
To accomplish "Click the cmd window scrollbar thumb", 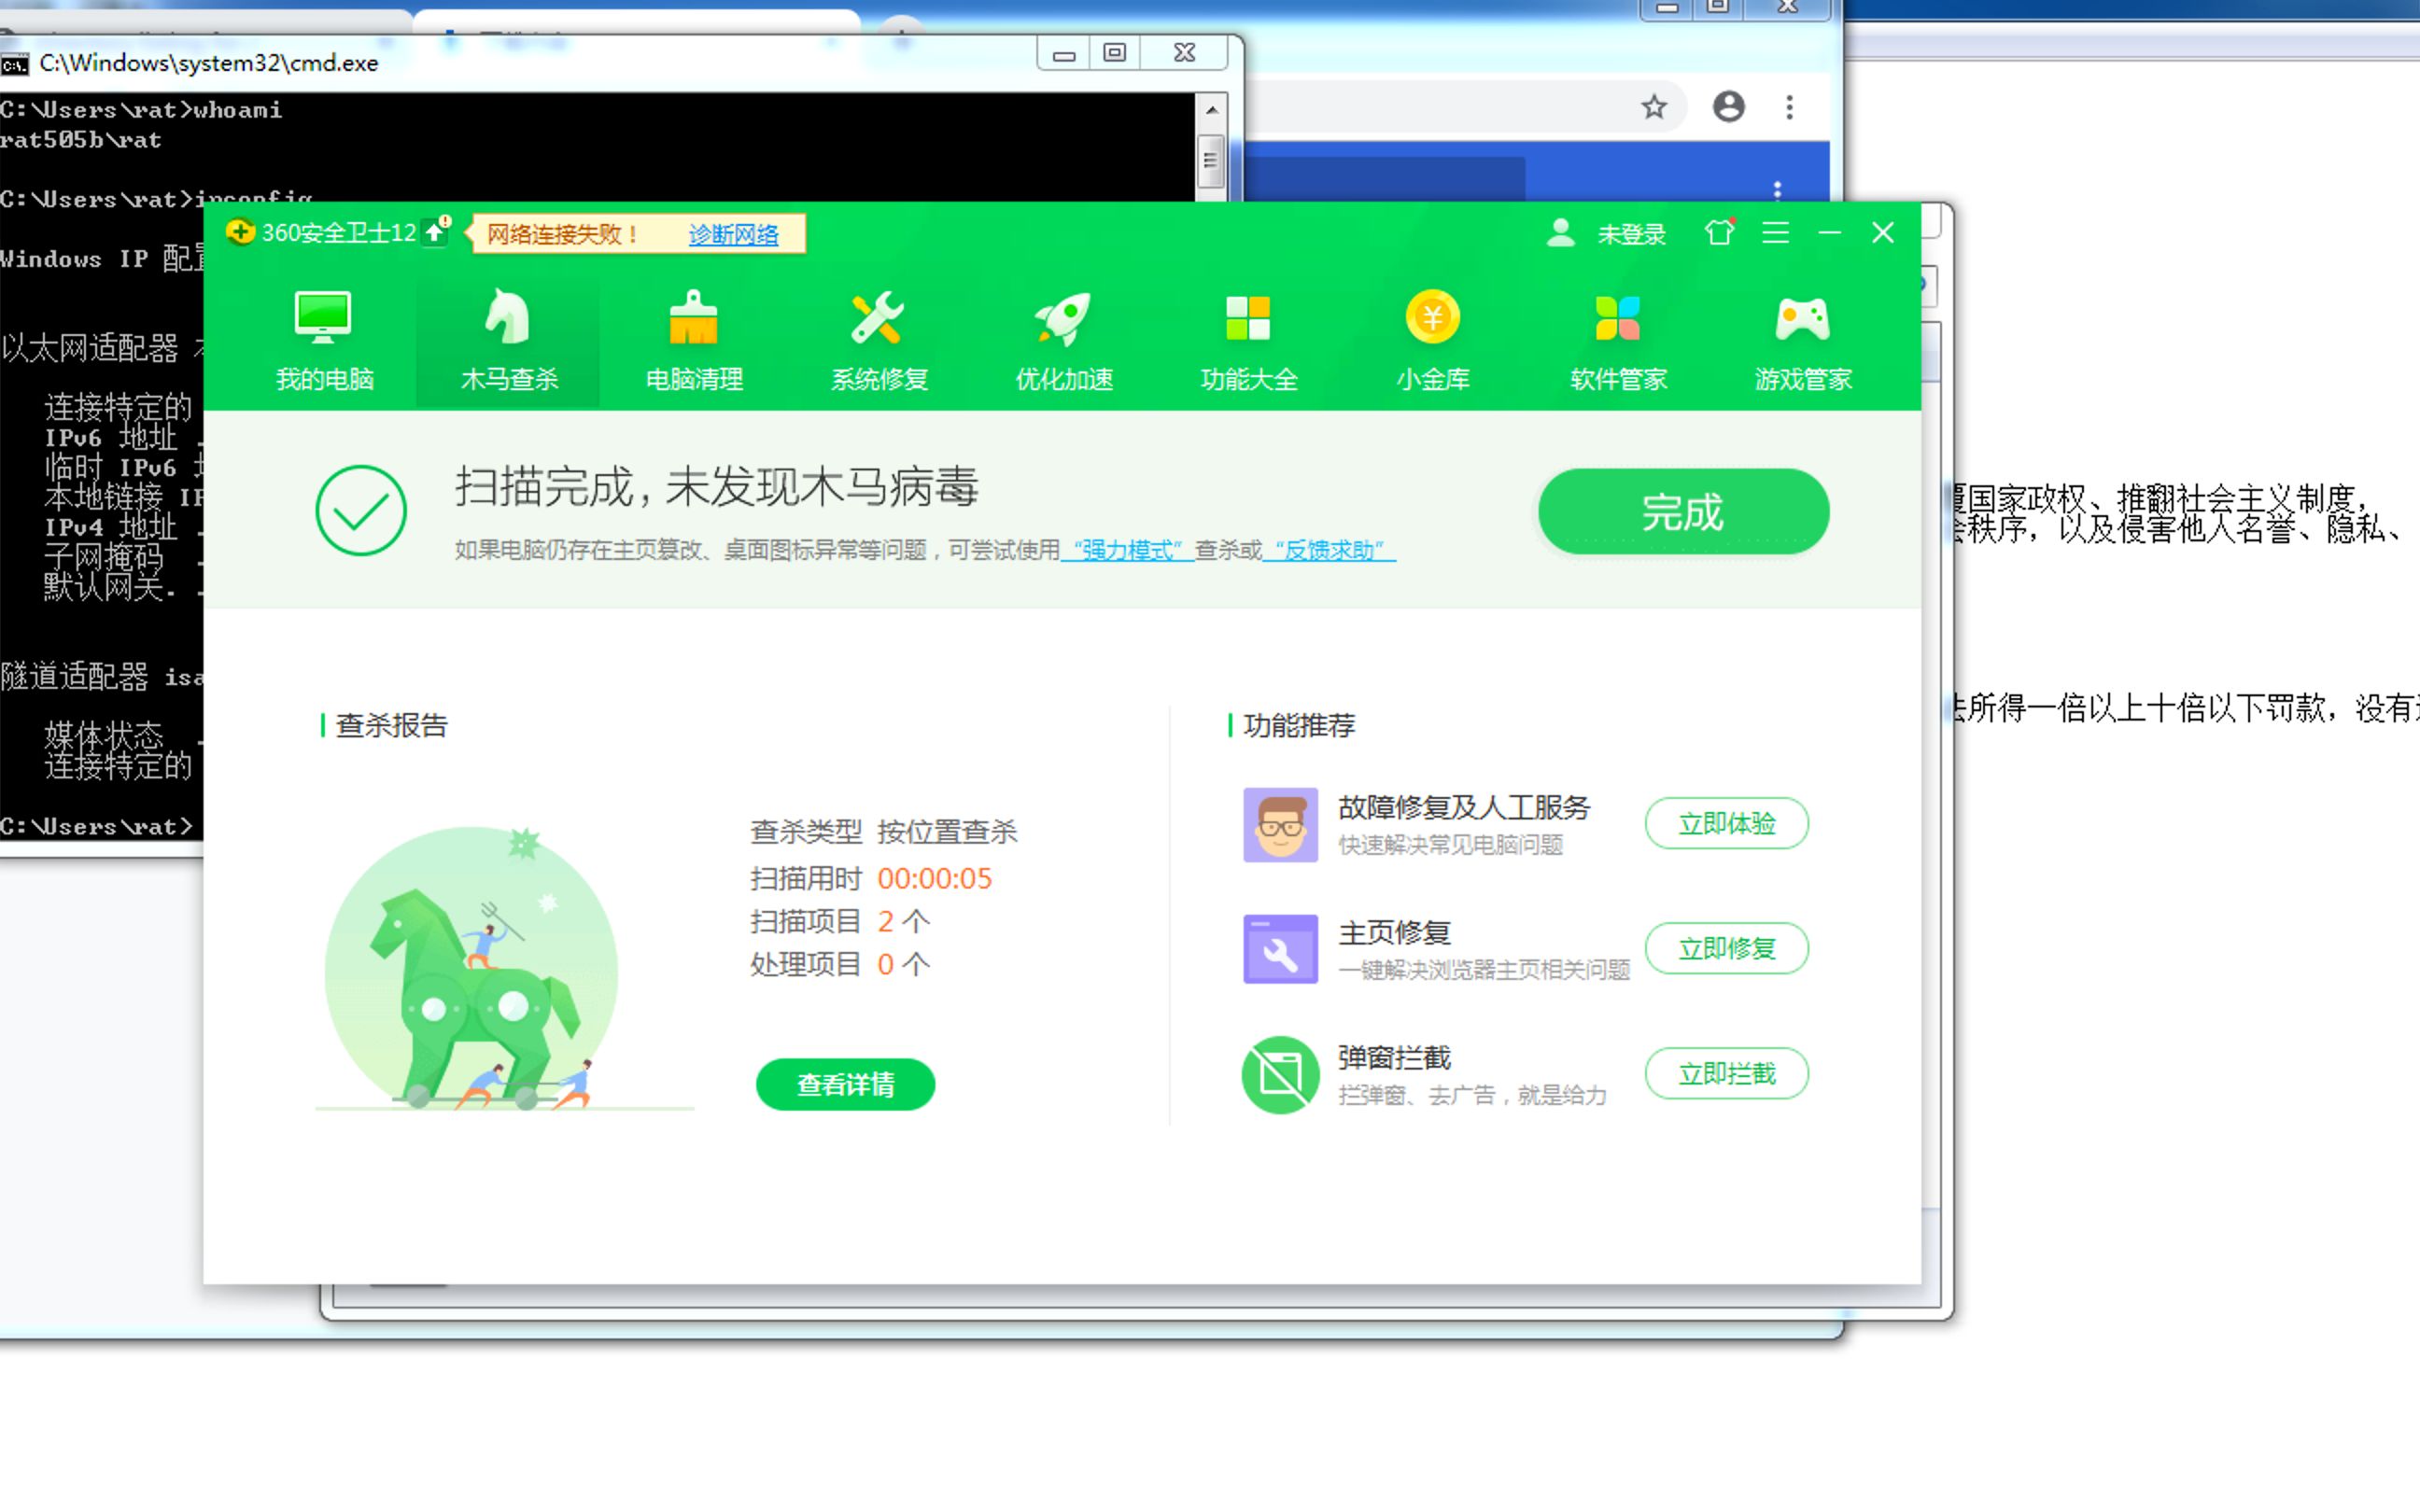I will click(x=1211, y=160).
